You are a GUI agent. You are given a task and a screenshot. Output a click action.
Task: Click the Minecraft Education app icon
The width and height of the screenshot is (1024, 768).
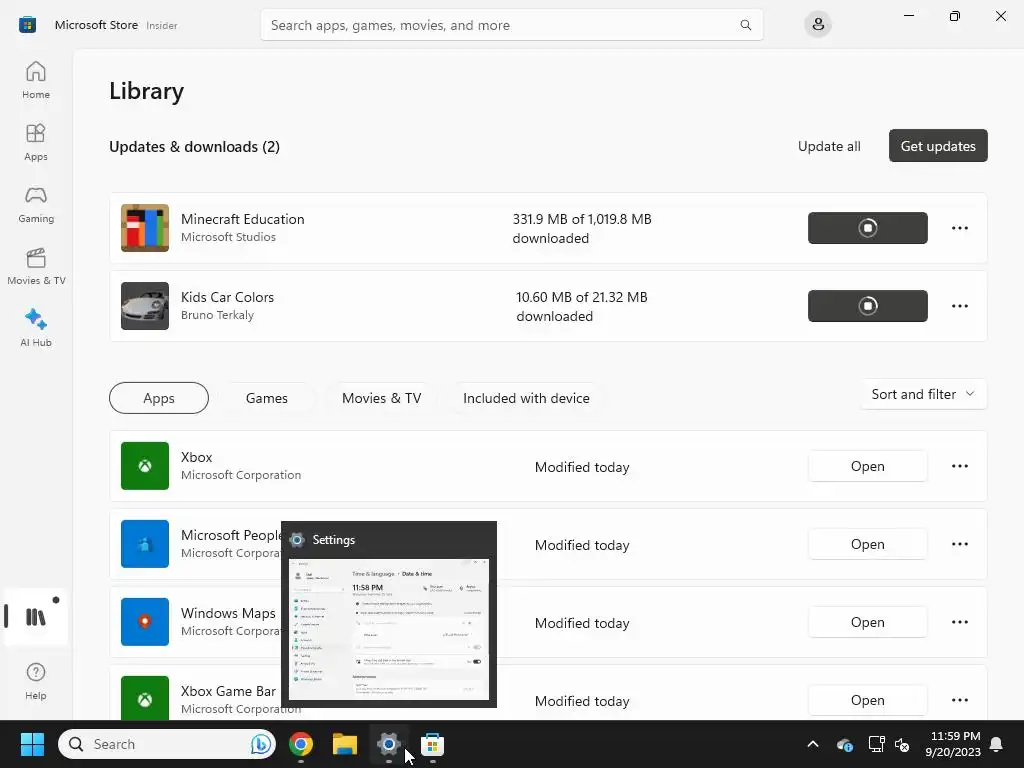click(145, 228)
